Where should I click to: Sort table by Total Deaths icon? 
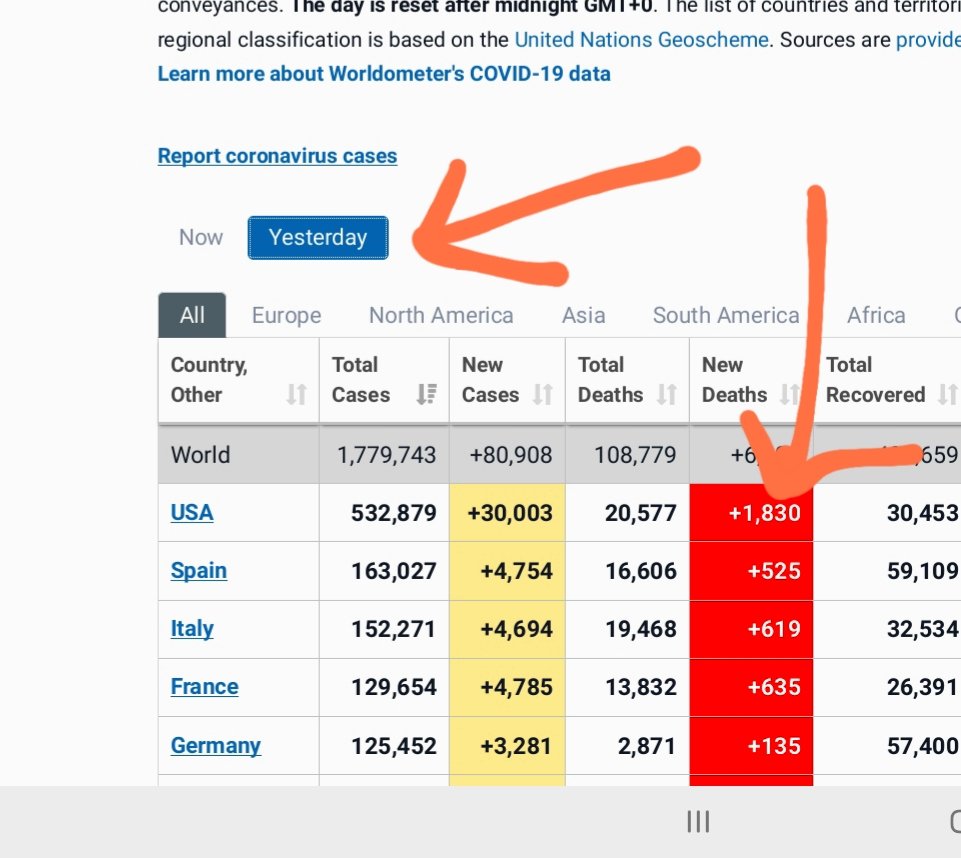666,395
